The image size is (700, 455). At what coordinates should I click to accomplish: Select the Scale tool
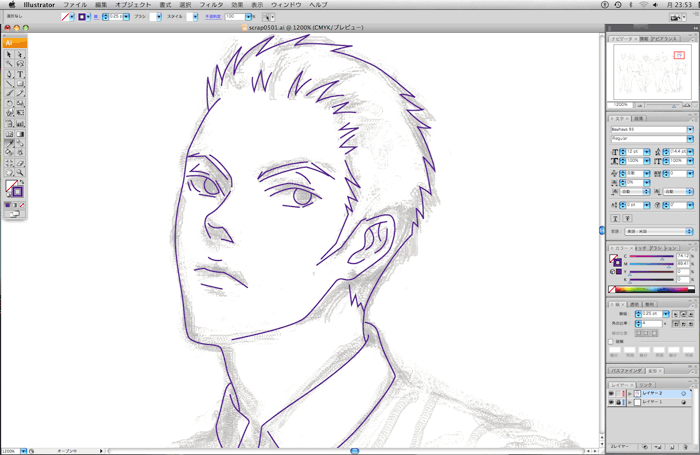(20, 104)
